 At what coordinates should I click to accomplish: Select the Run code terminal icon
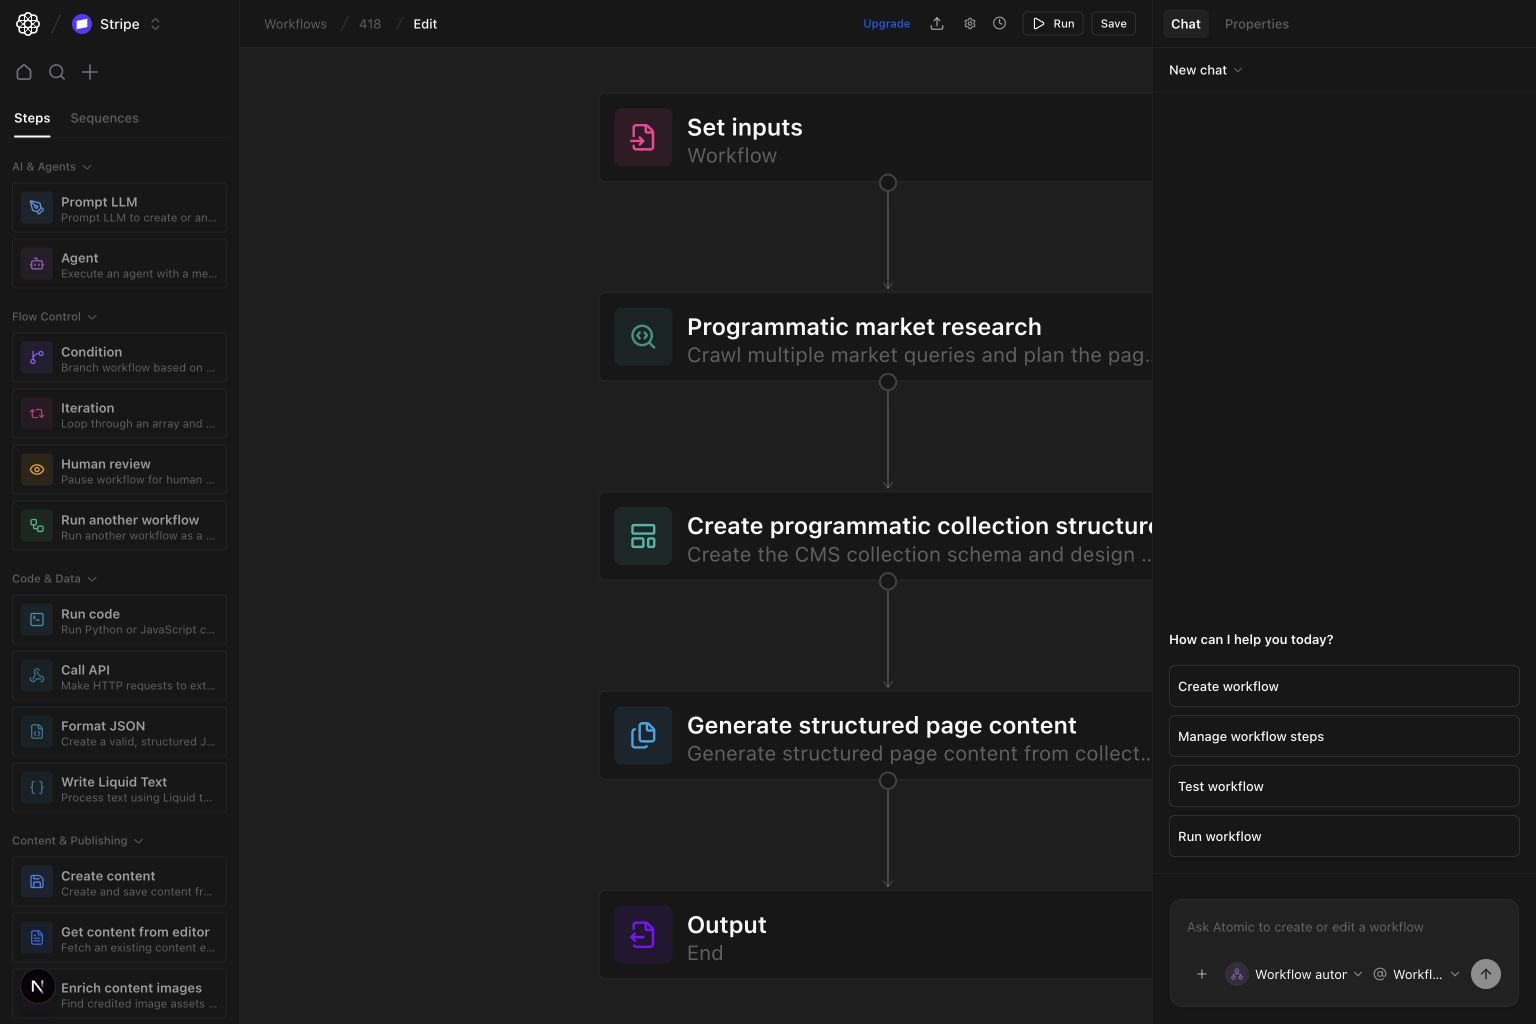click(37, 620)
